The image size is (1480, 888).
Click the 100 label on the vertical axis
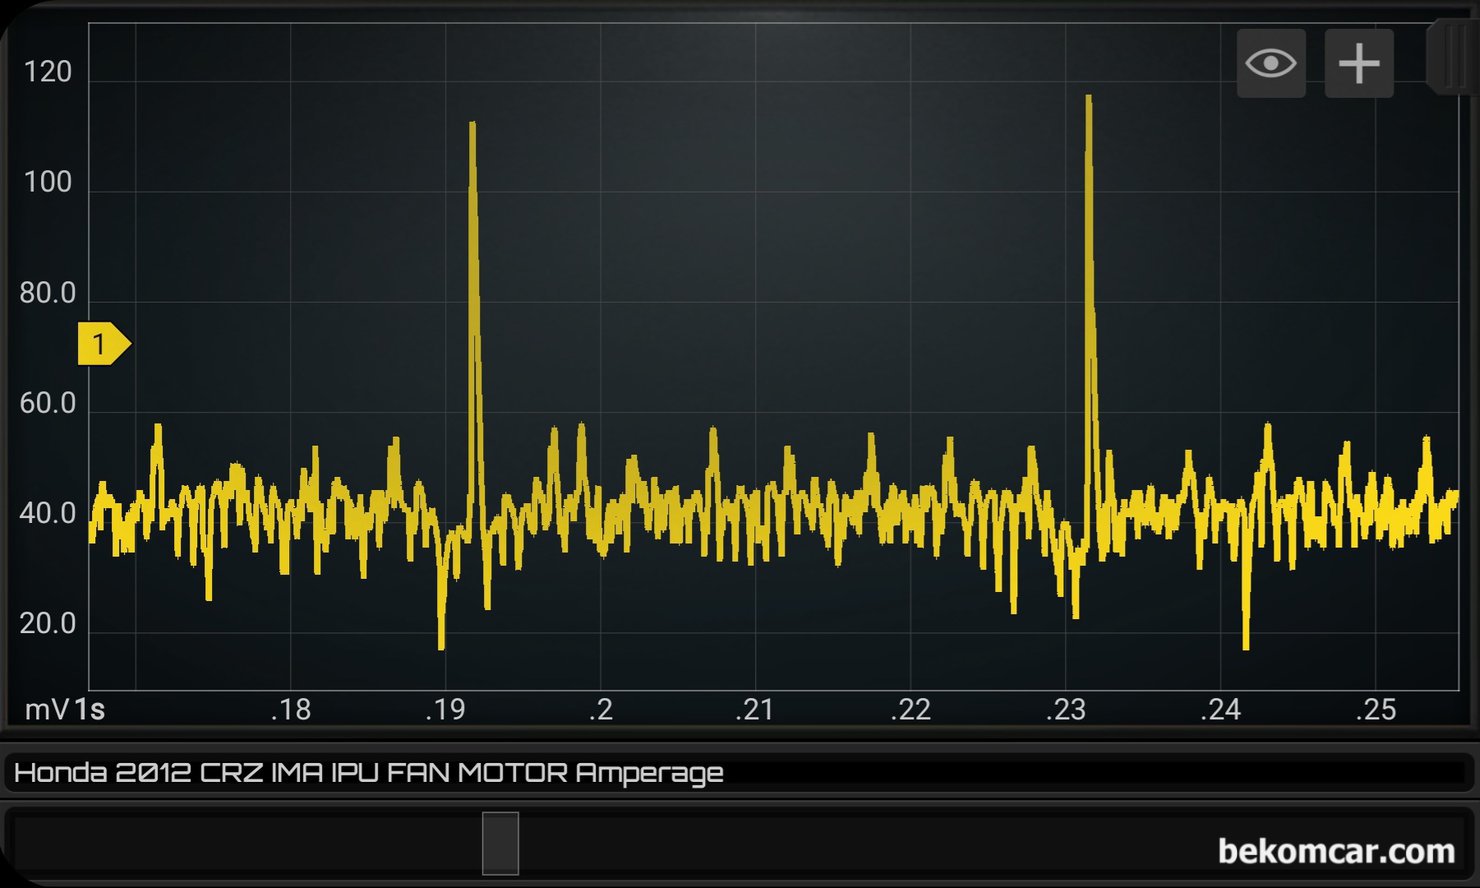tap(47, 182)
